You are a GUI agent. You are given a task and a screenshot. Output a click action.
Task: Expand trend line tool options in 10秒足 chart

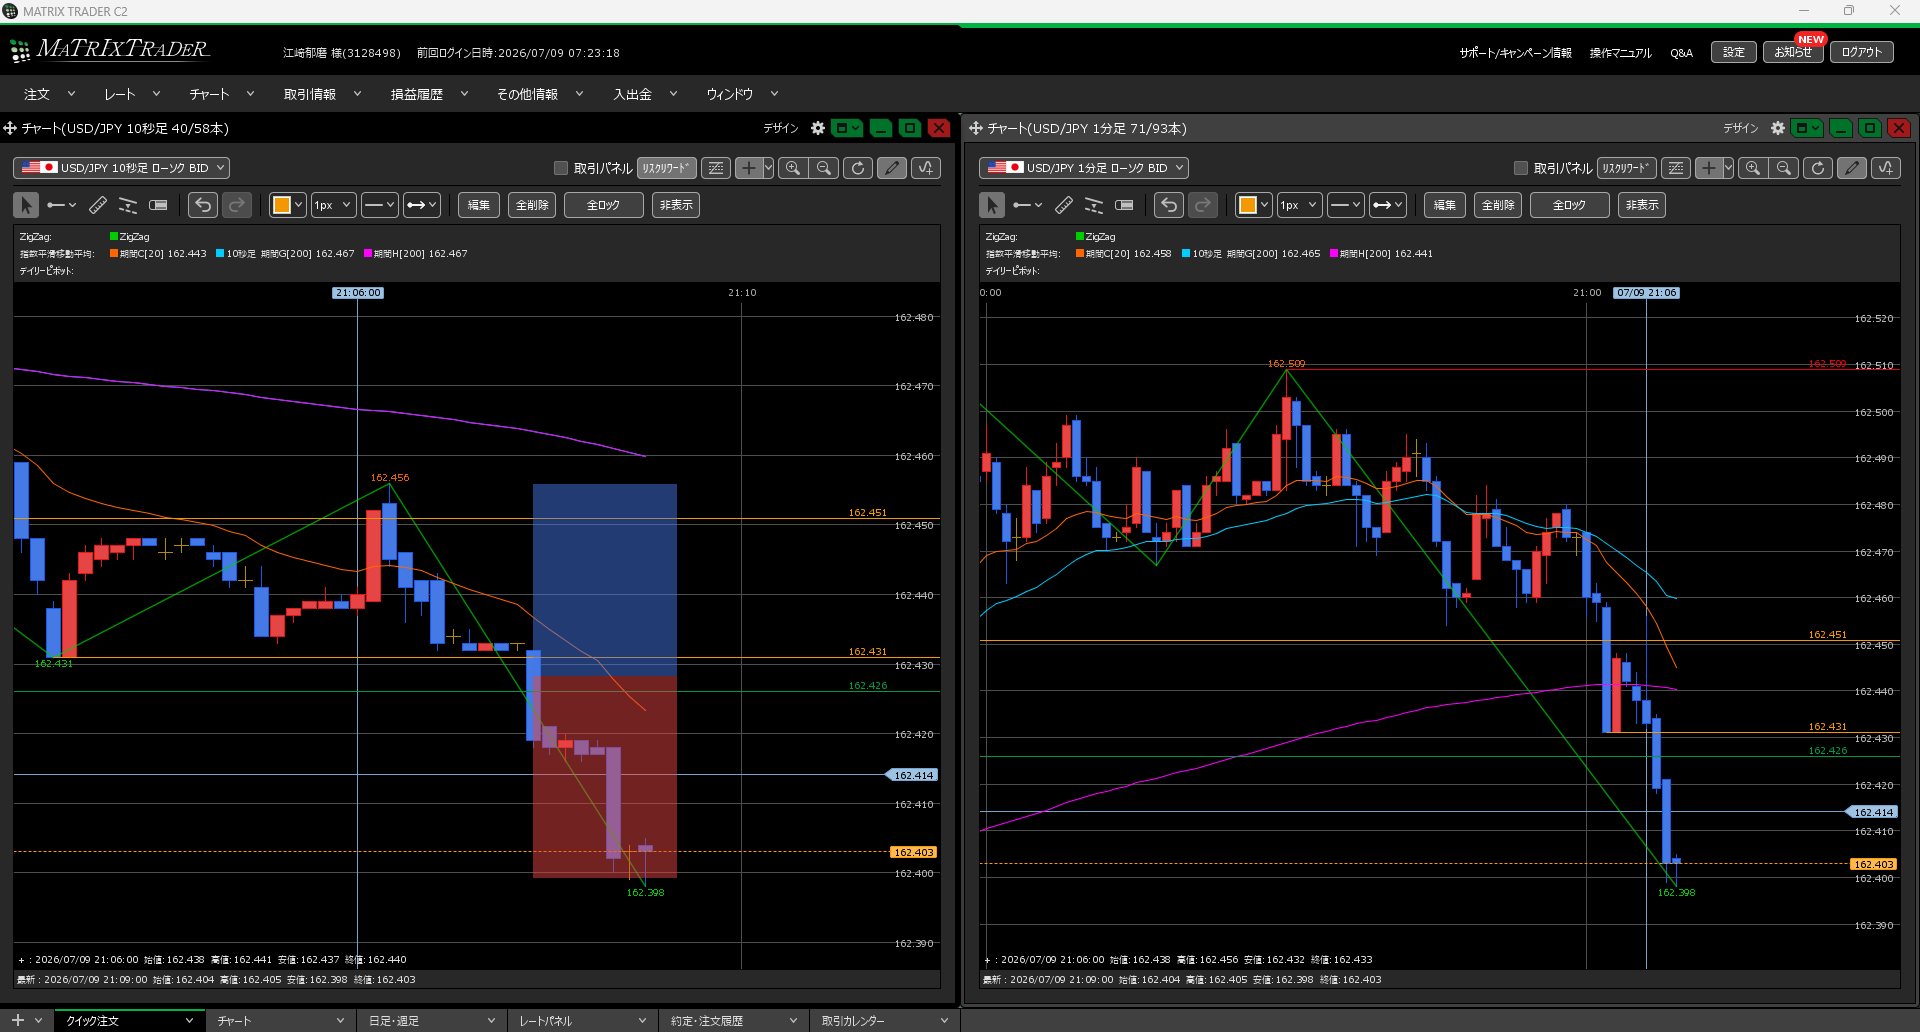73,205
